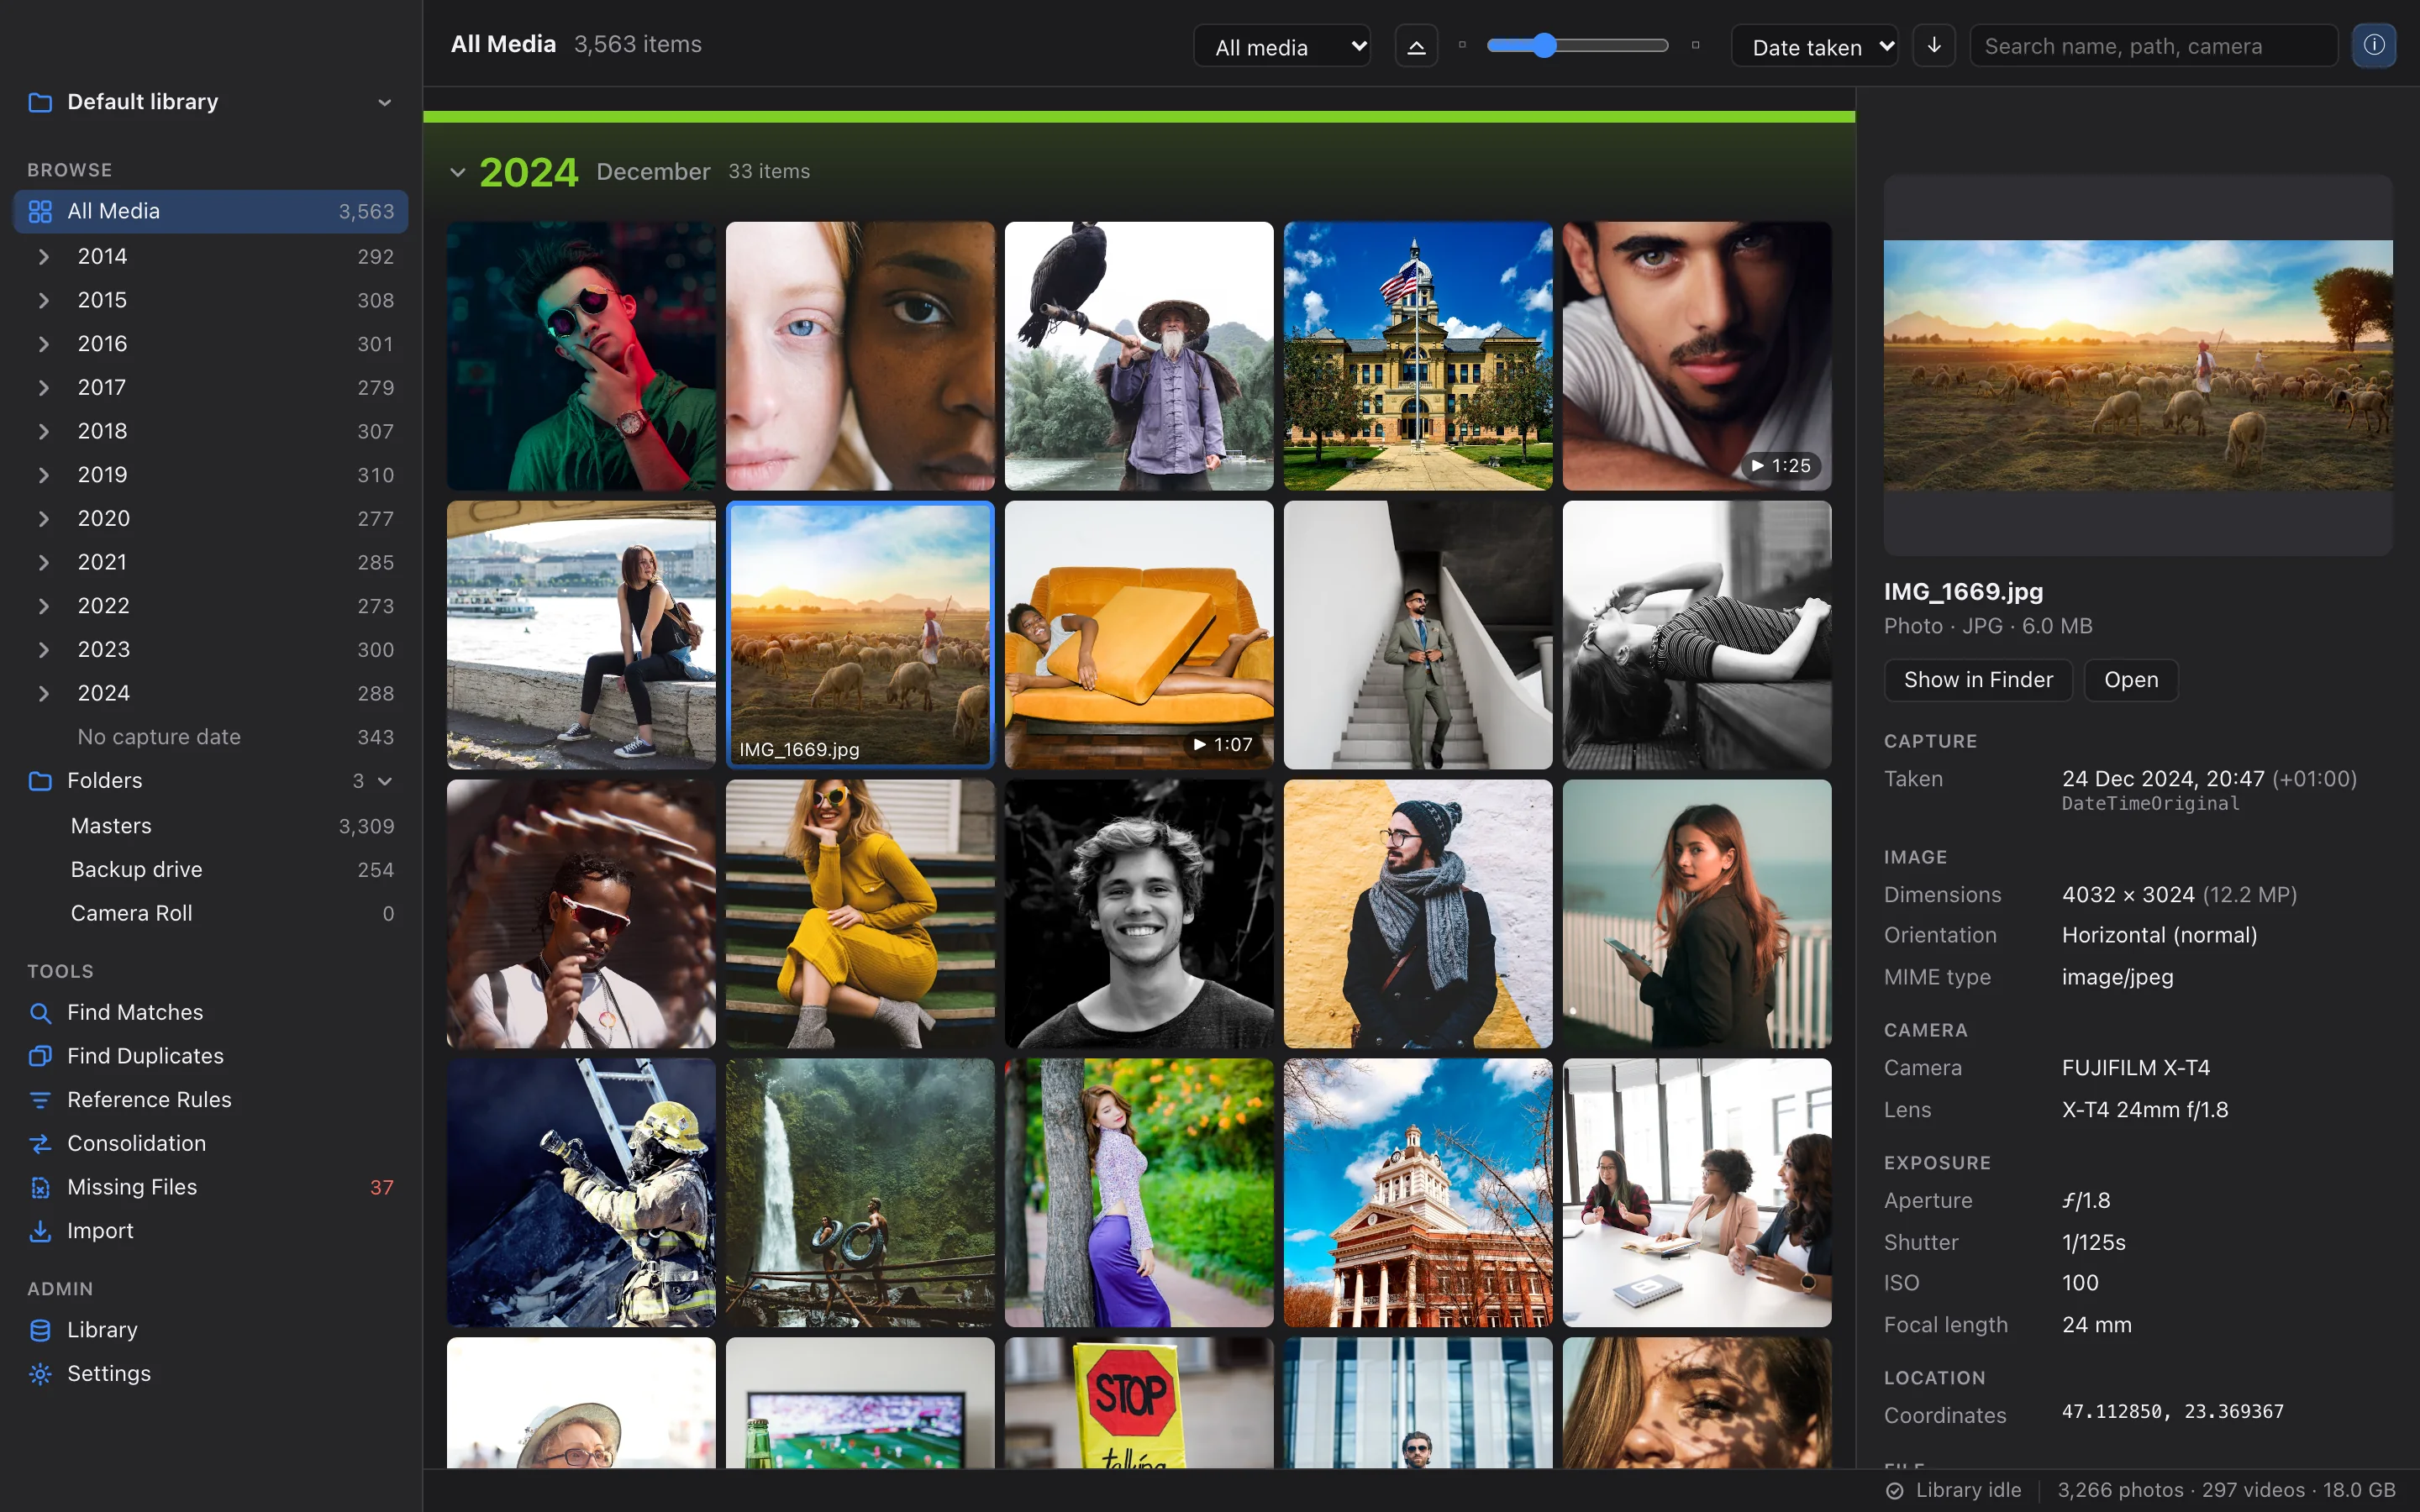Select All Media in the sidebar
The image size is (2420, 1512).
click(x=211, y=211)
